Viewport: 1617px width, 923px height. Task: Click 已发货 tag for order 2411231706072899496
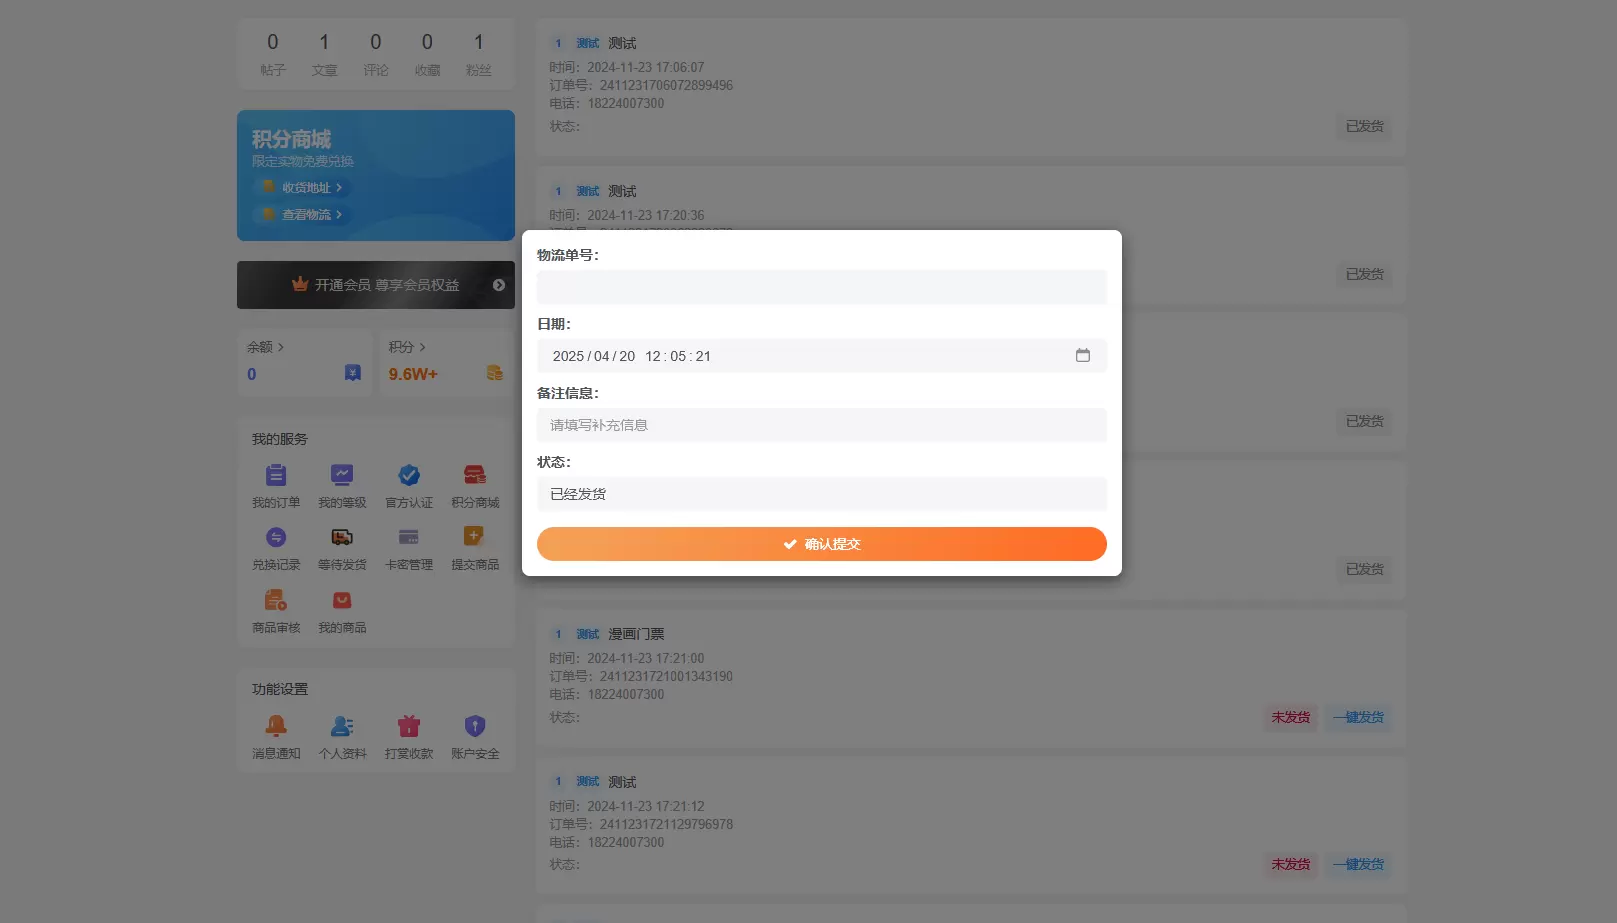click(x=1364, y=126)
